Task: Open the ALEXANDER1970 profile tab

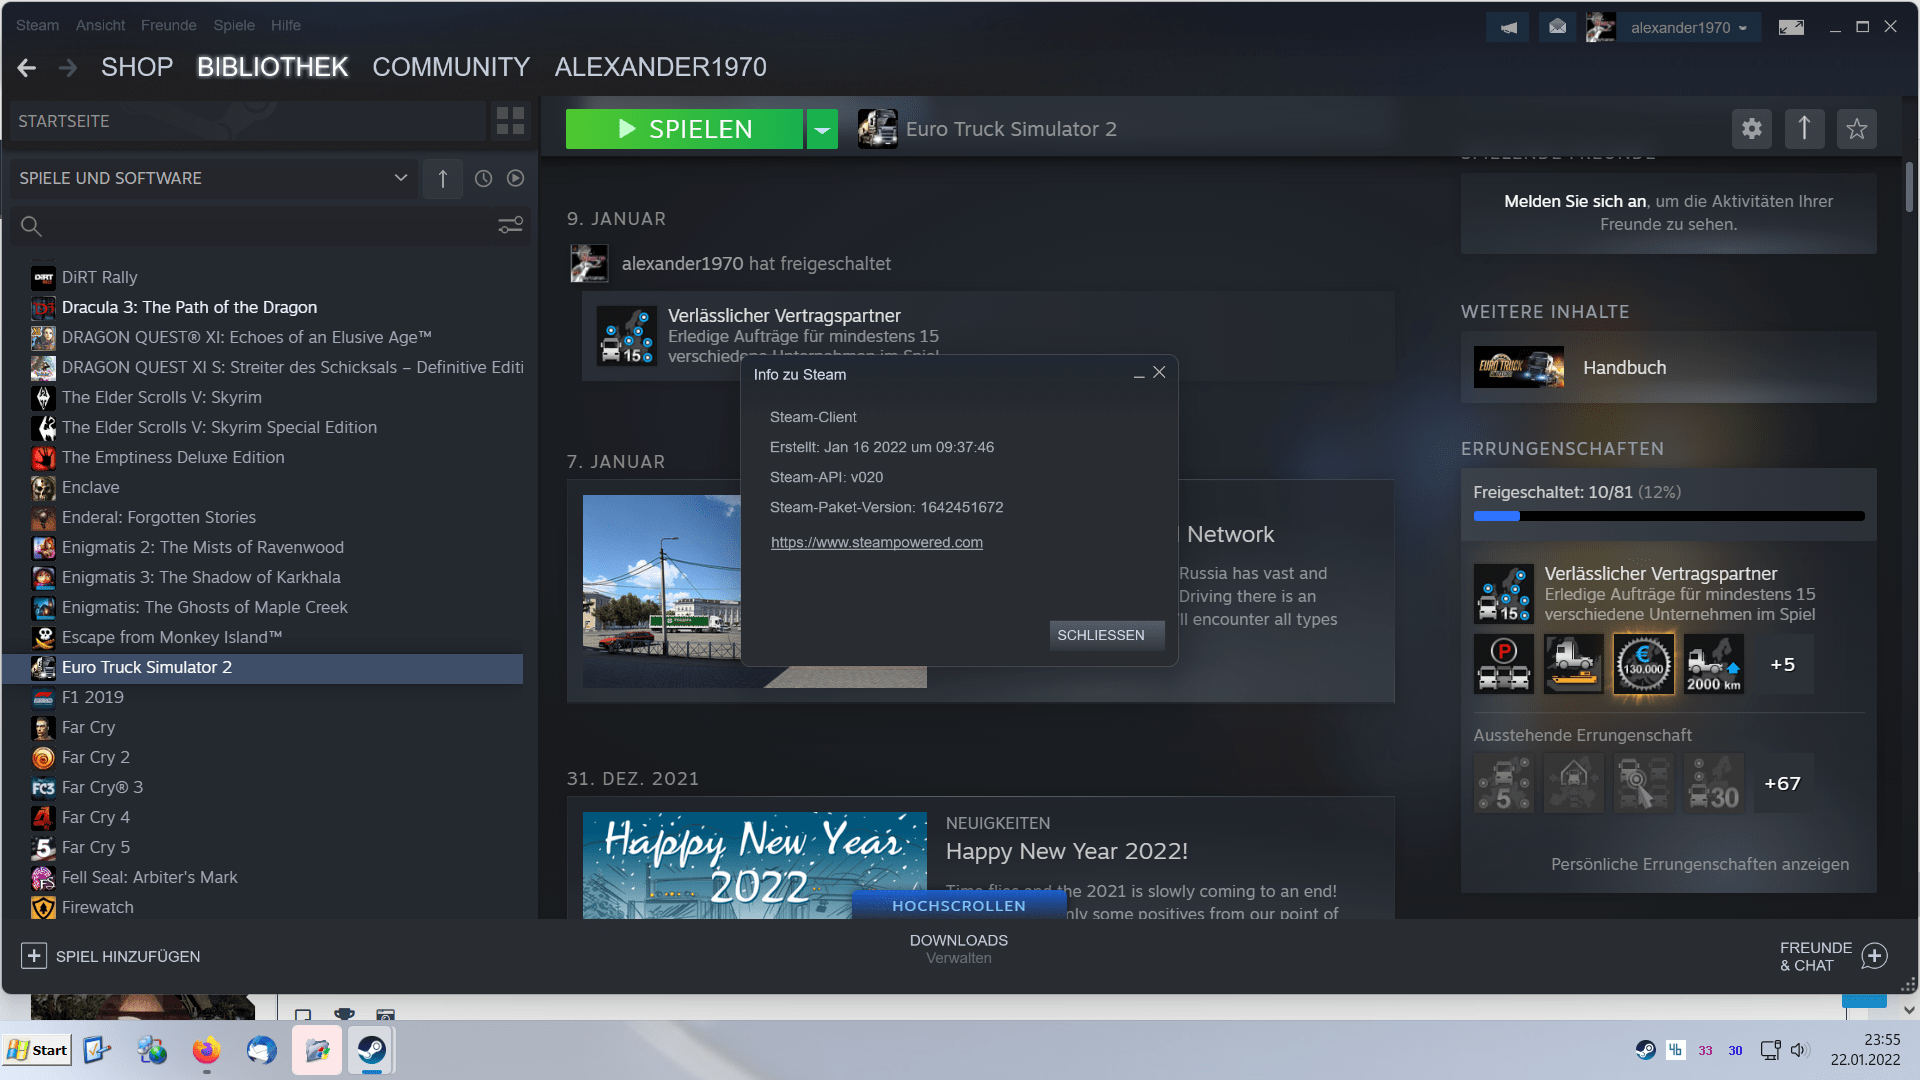Action: (660, 67)
